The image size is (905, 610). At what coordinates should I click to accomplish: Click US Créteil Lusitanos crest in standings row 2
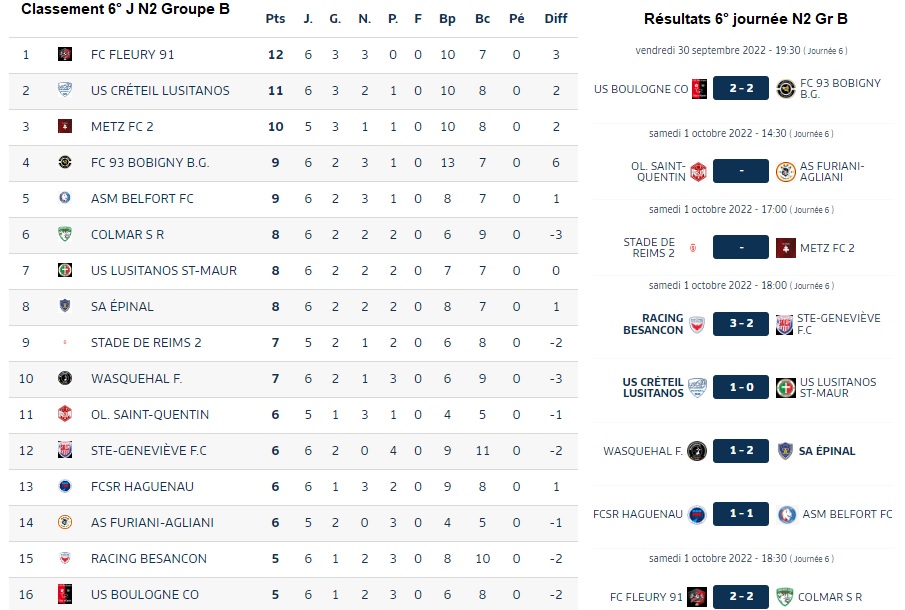tap(65, 90)
